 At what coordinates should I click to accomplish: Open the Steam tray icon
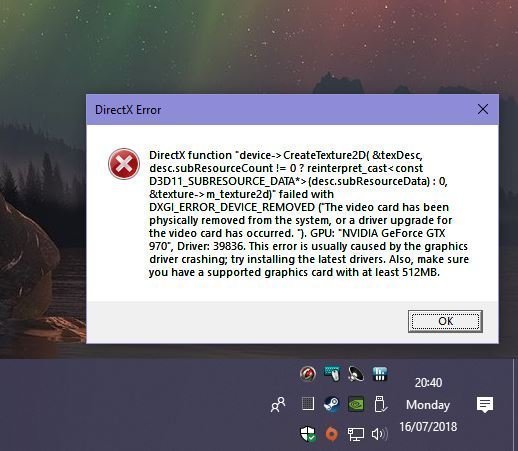pos(332,404)
